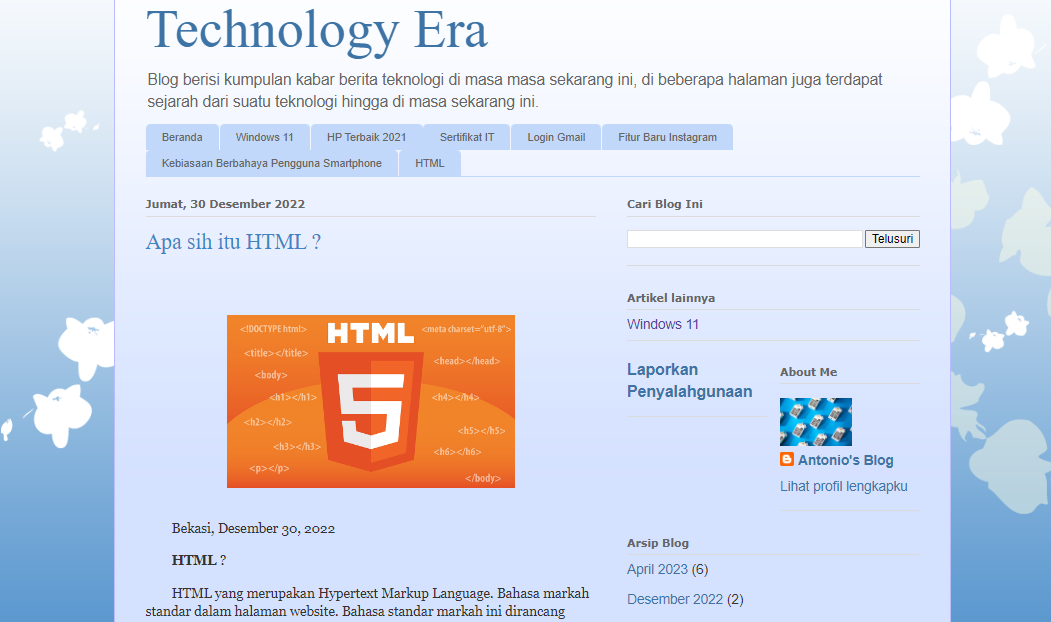The width and height of the screenshot is (1051, 622).
Task: Select the Fitur Baru Instagram tab
Action: click(x=668, y=137)
